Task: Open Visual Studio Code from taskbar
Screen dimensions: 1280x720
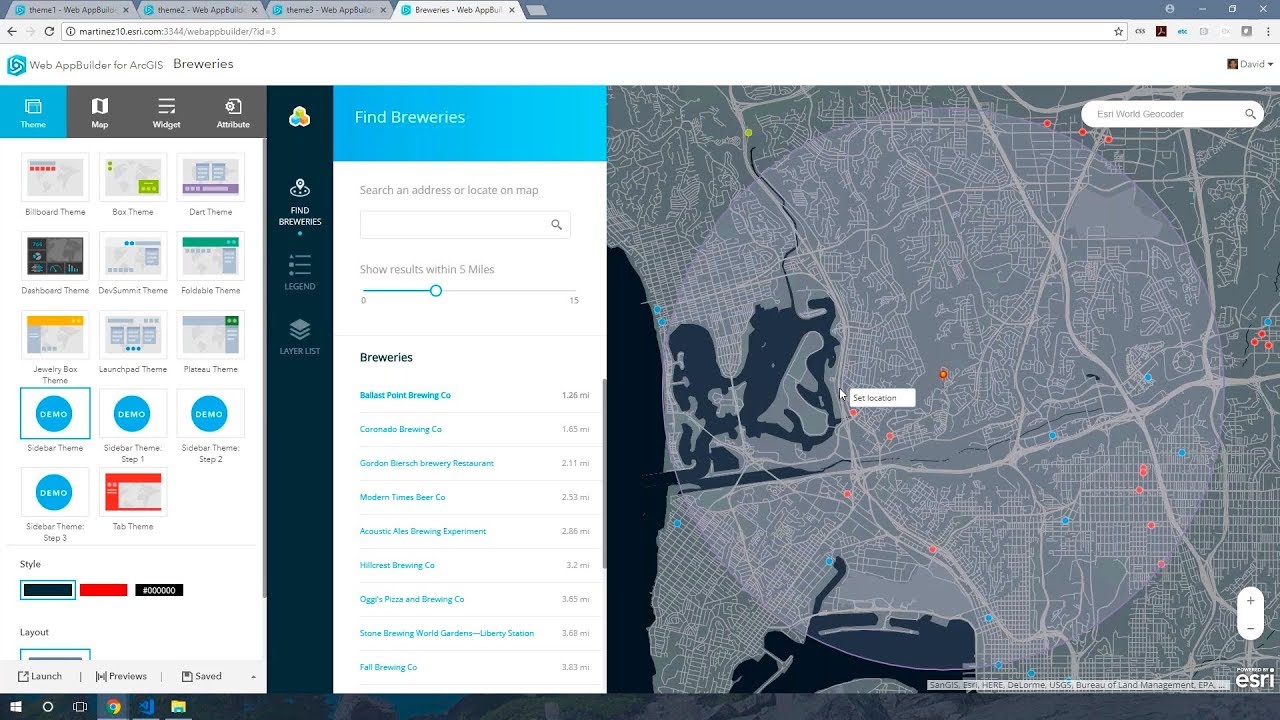Action: 146,707
